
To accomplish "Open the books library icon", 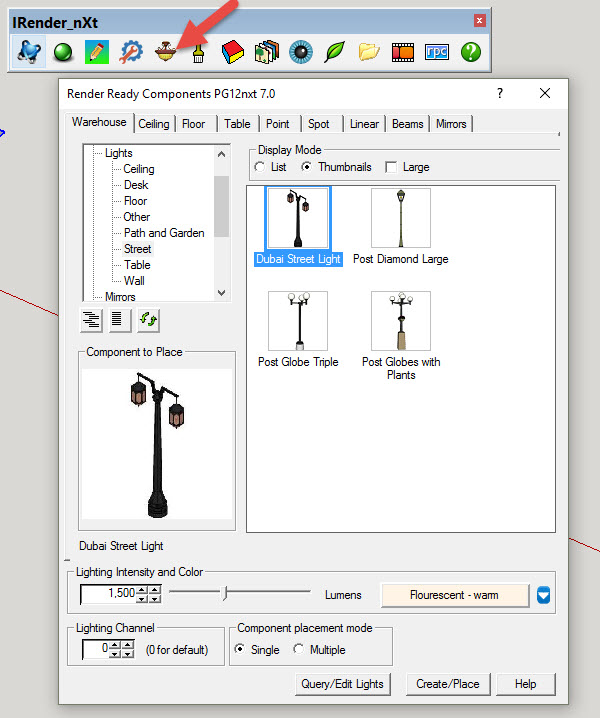I will tap(267, 52).
